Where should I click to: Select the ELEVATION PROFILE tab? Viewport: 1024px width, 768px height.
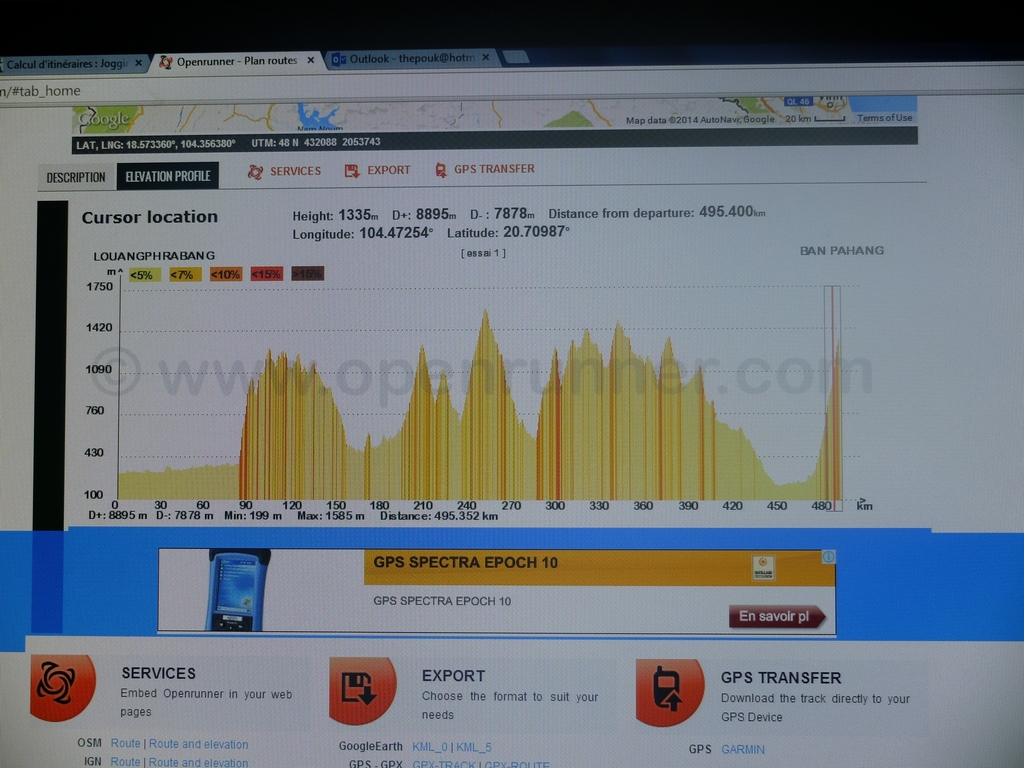coord(168,176)
